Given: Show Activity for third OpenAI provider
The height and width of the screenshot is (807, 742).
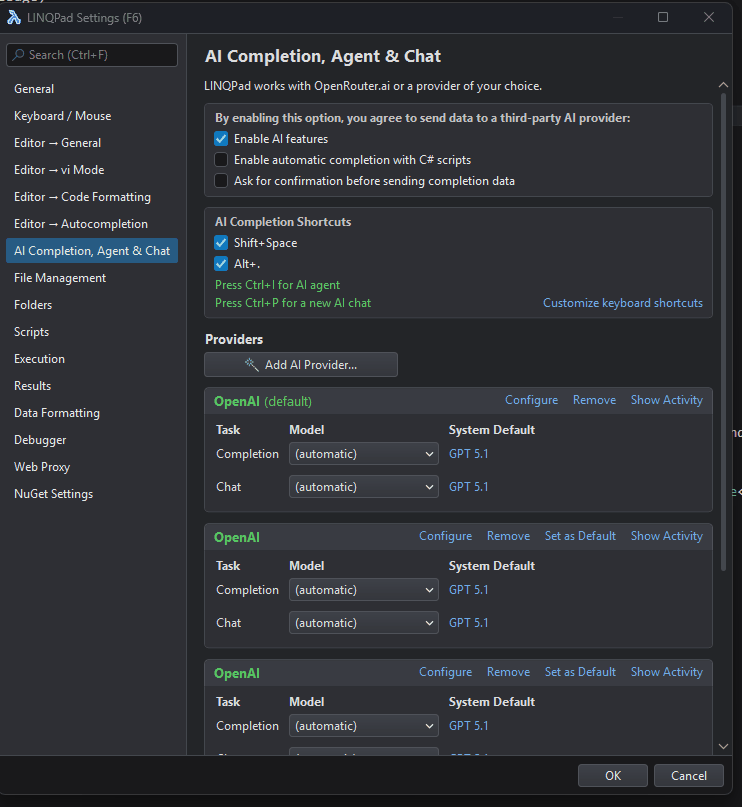Looking at the screenshot, I should point(667,672).
